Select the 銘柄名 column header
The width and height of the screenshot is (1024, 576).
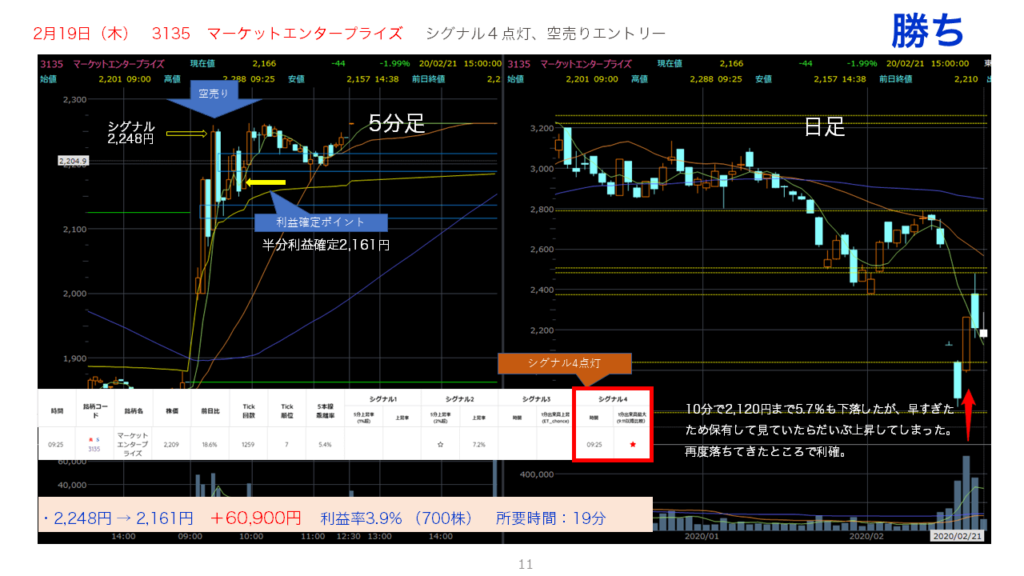click(133, 411)
